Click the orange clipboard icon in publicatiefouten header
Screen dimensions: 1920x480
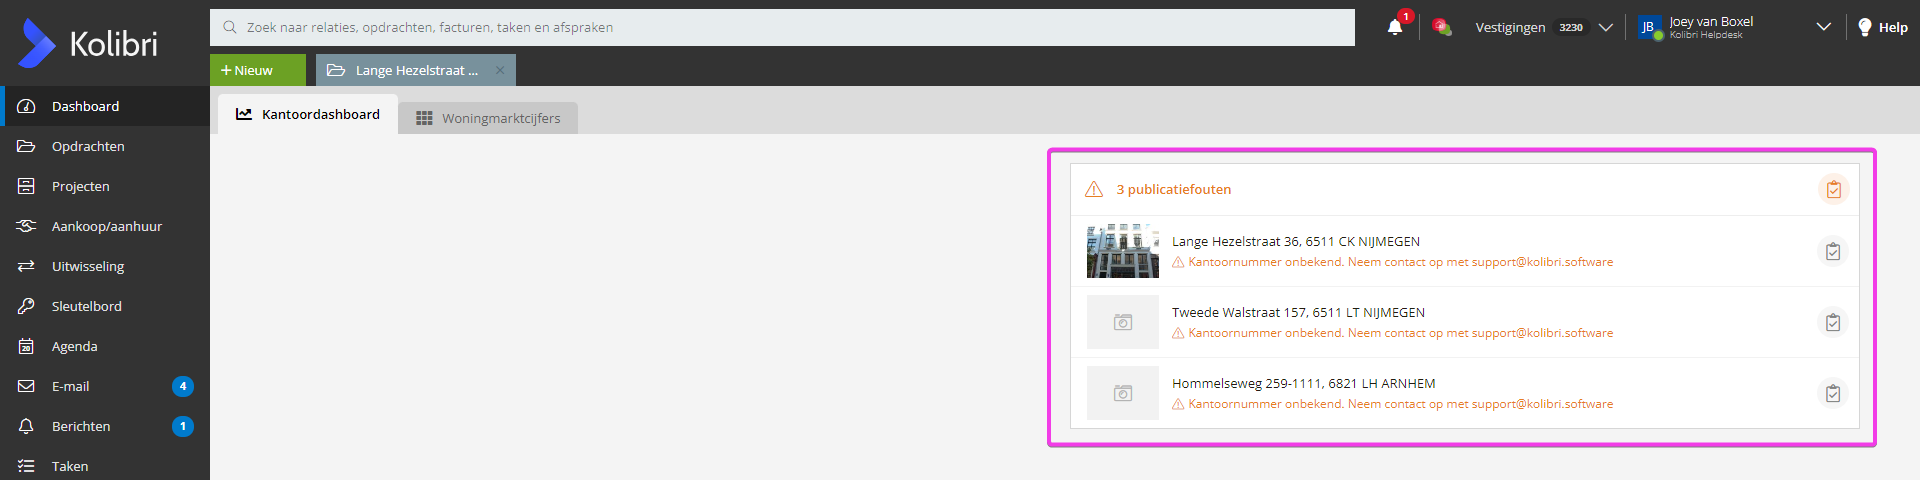tap(1833, 189)
